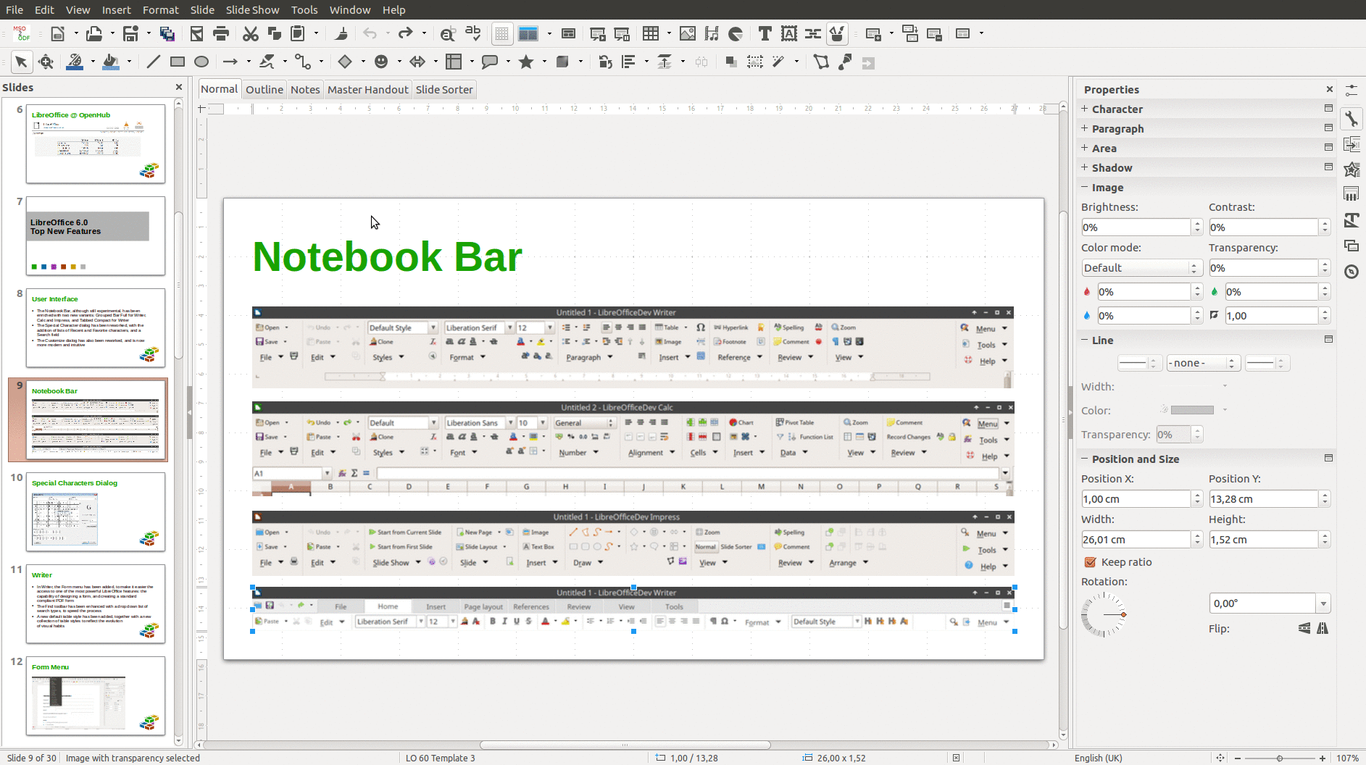This screenshot has width=1366, height=765.
Task: Click the Points edit tool icon
Action: click(x=821, y=61)
